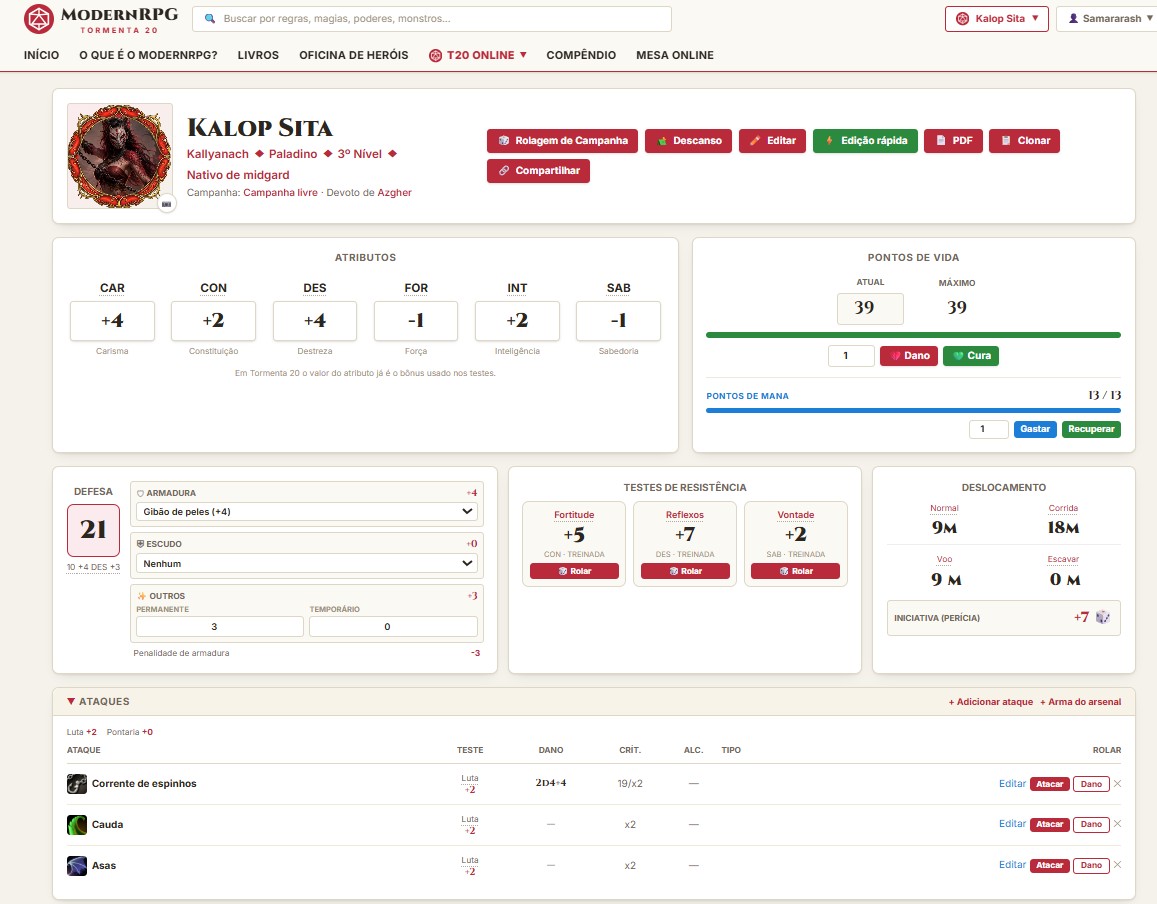Click Dano for Asas
The width and height of the screenshot is (1157, 904).
tap(1091, 865)
